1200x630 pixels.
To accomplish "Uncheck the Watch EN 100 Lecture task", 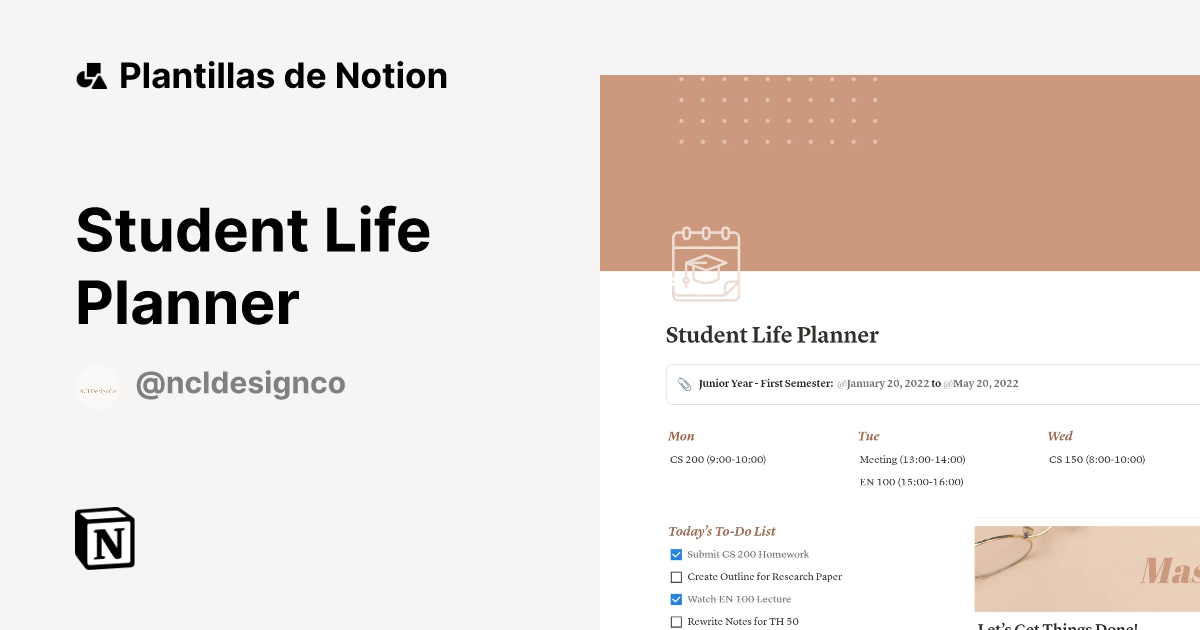I will (676, 599).
